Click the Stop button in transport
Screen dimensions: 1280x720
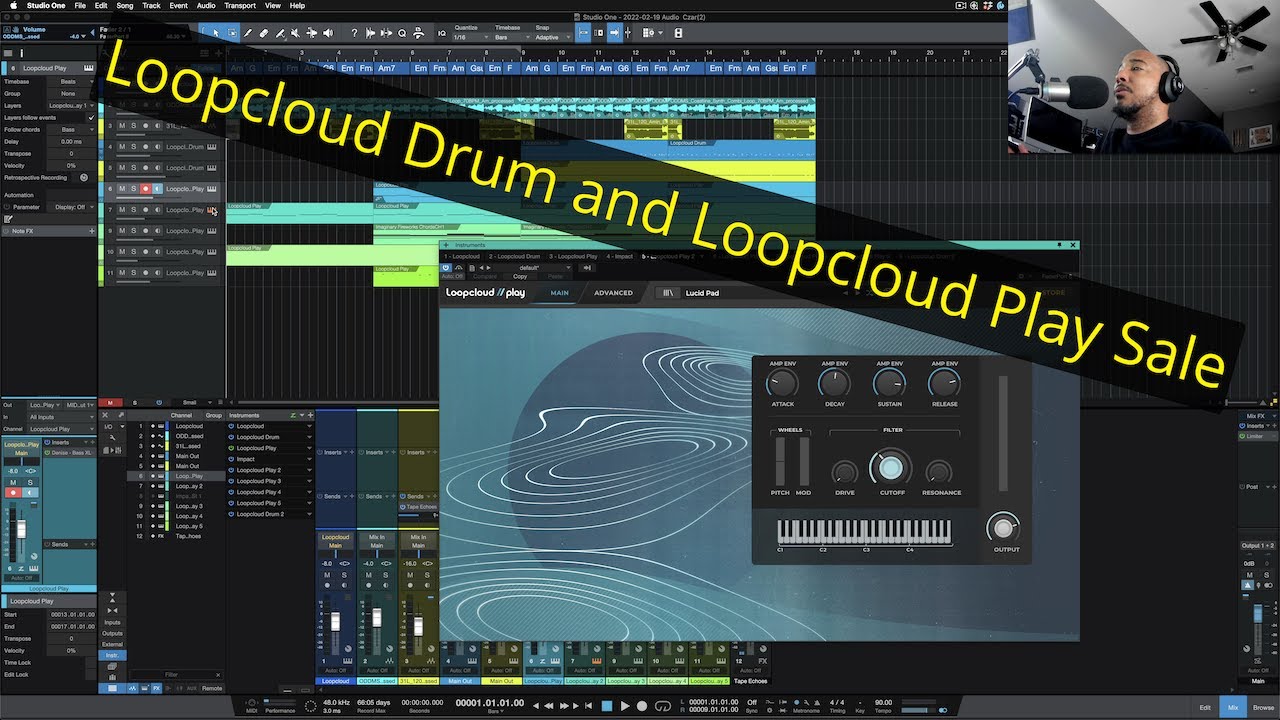pos(606,706)
